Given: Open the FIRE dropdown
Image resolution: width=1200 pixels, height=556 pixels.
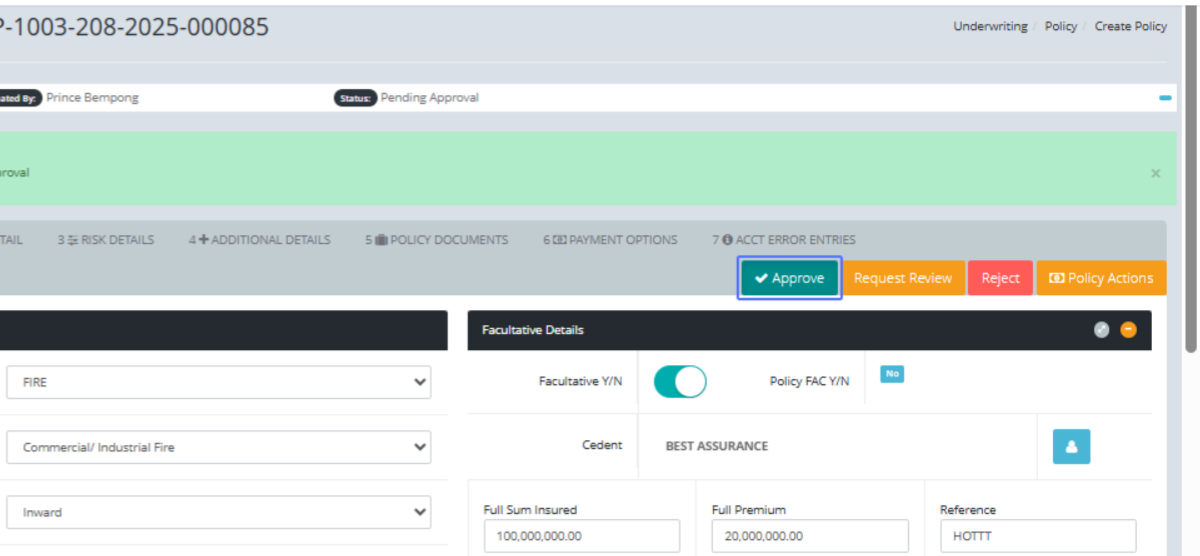Looking at the screenshot, I should click(218, 382).
